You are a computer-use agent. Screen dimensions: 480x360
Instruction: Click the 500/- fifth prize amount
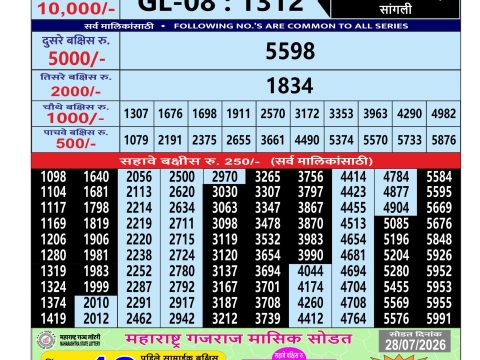tap(76, 143)
